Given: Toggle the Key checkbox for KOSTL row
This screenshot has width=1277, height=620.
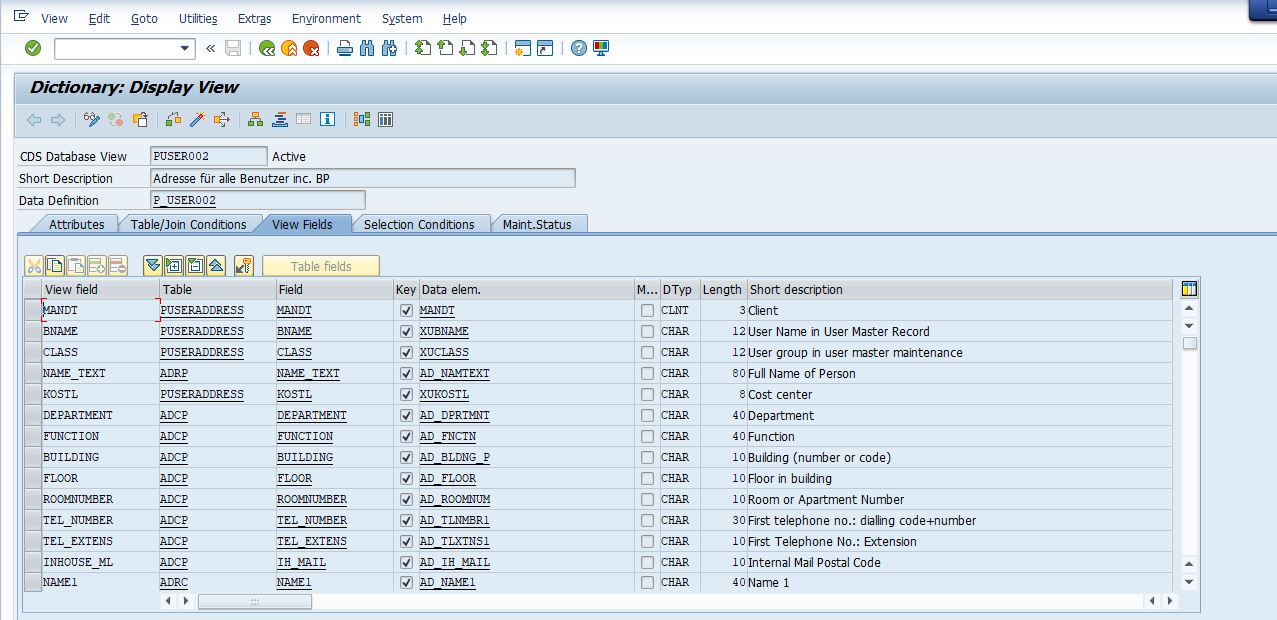Looking at the screenshot, I should [406, 395].
